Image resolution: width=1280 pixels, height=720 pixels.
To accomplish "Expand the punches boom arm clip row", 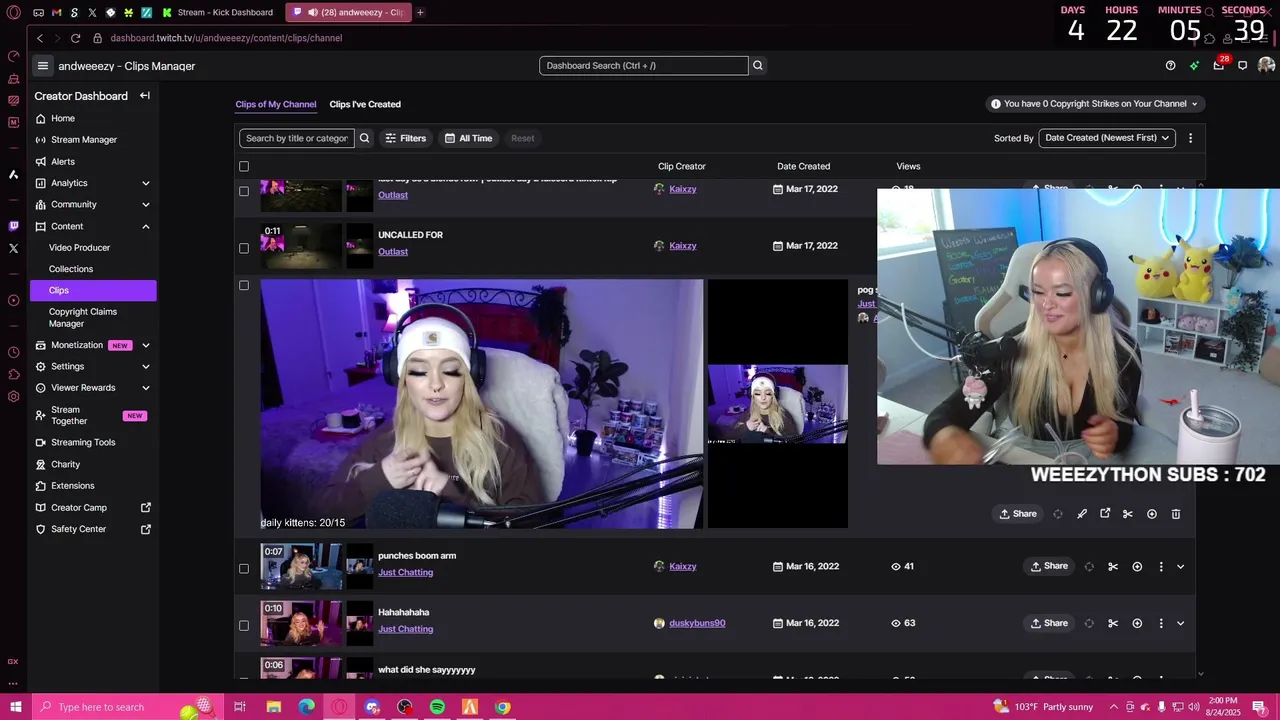I will tap(1181, 567).
